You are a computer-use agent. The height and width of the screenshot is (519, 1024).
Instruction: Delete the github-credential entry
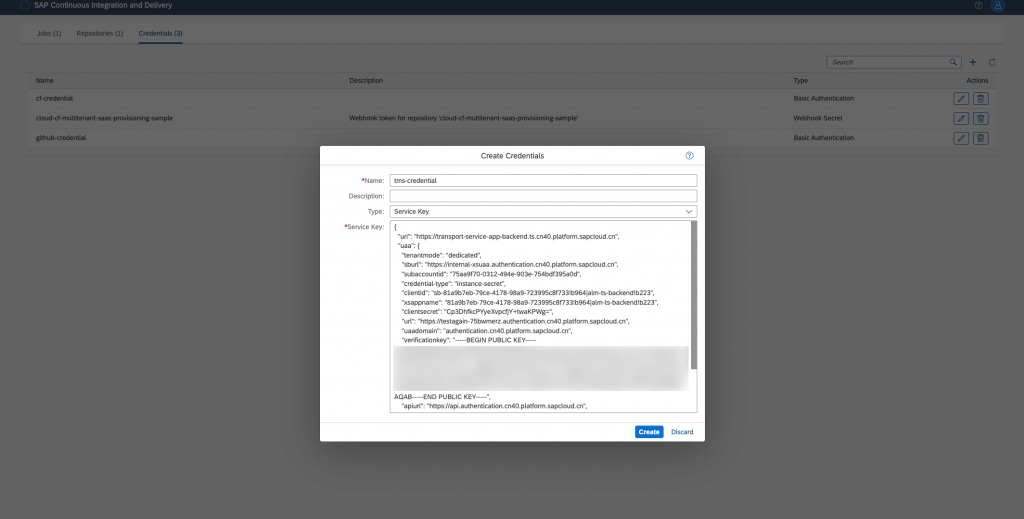[x=980, y=138]
